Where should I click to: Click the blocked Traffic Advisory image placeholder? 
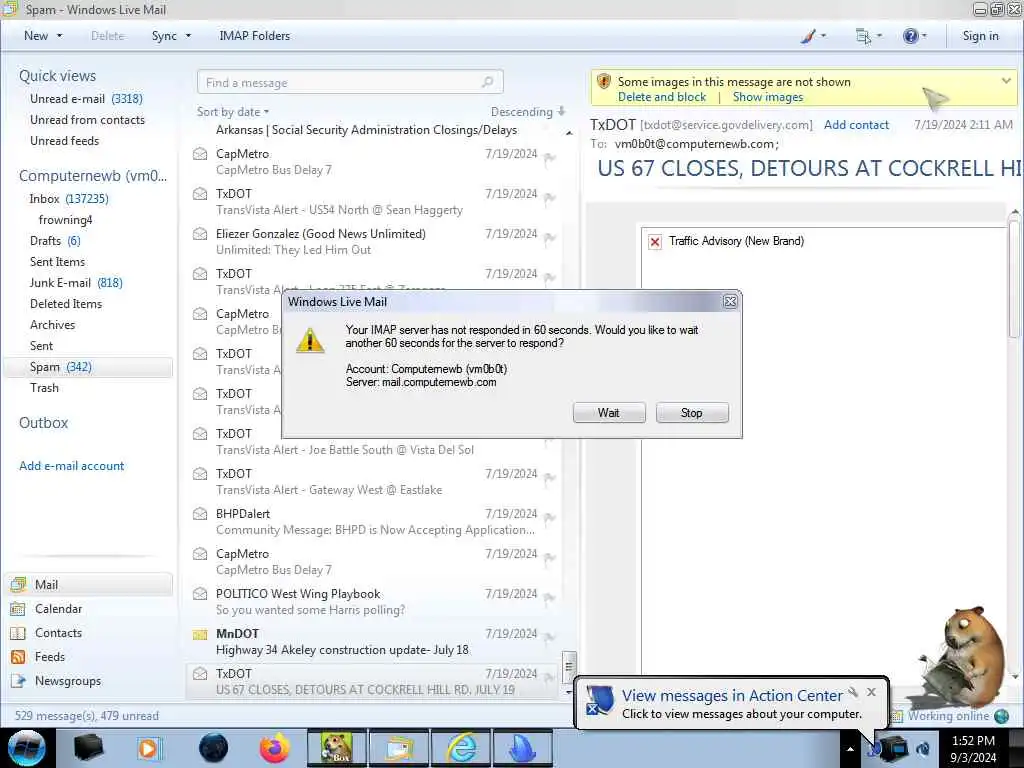(x=655, y=242)
